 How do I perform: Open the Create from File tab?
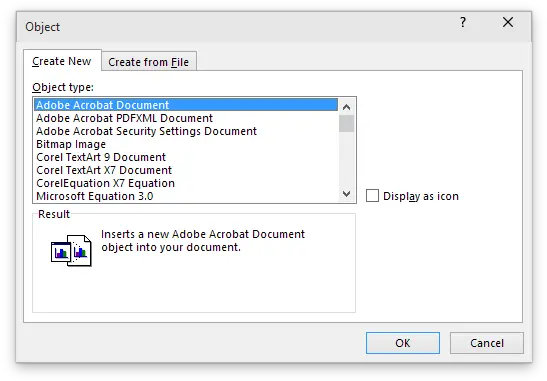click(x=149, y=62)
